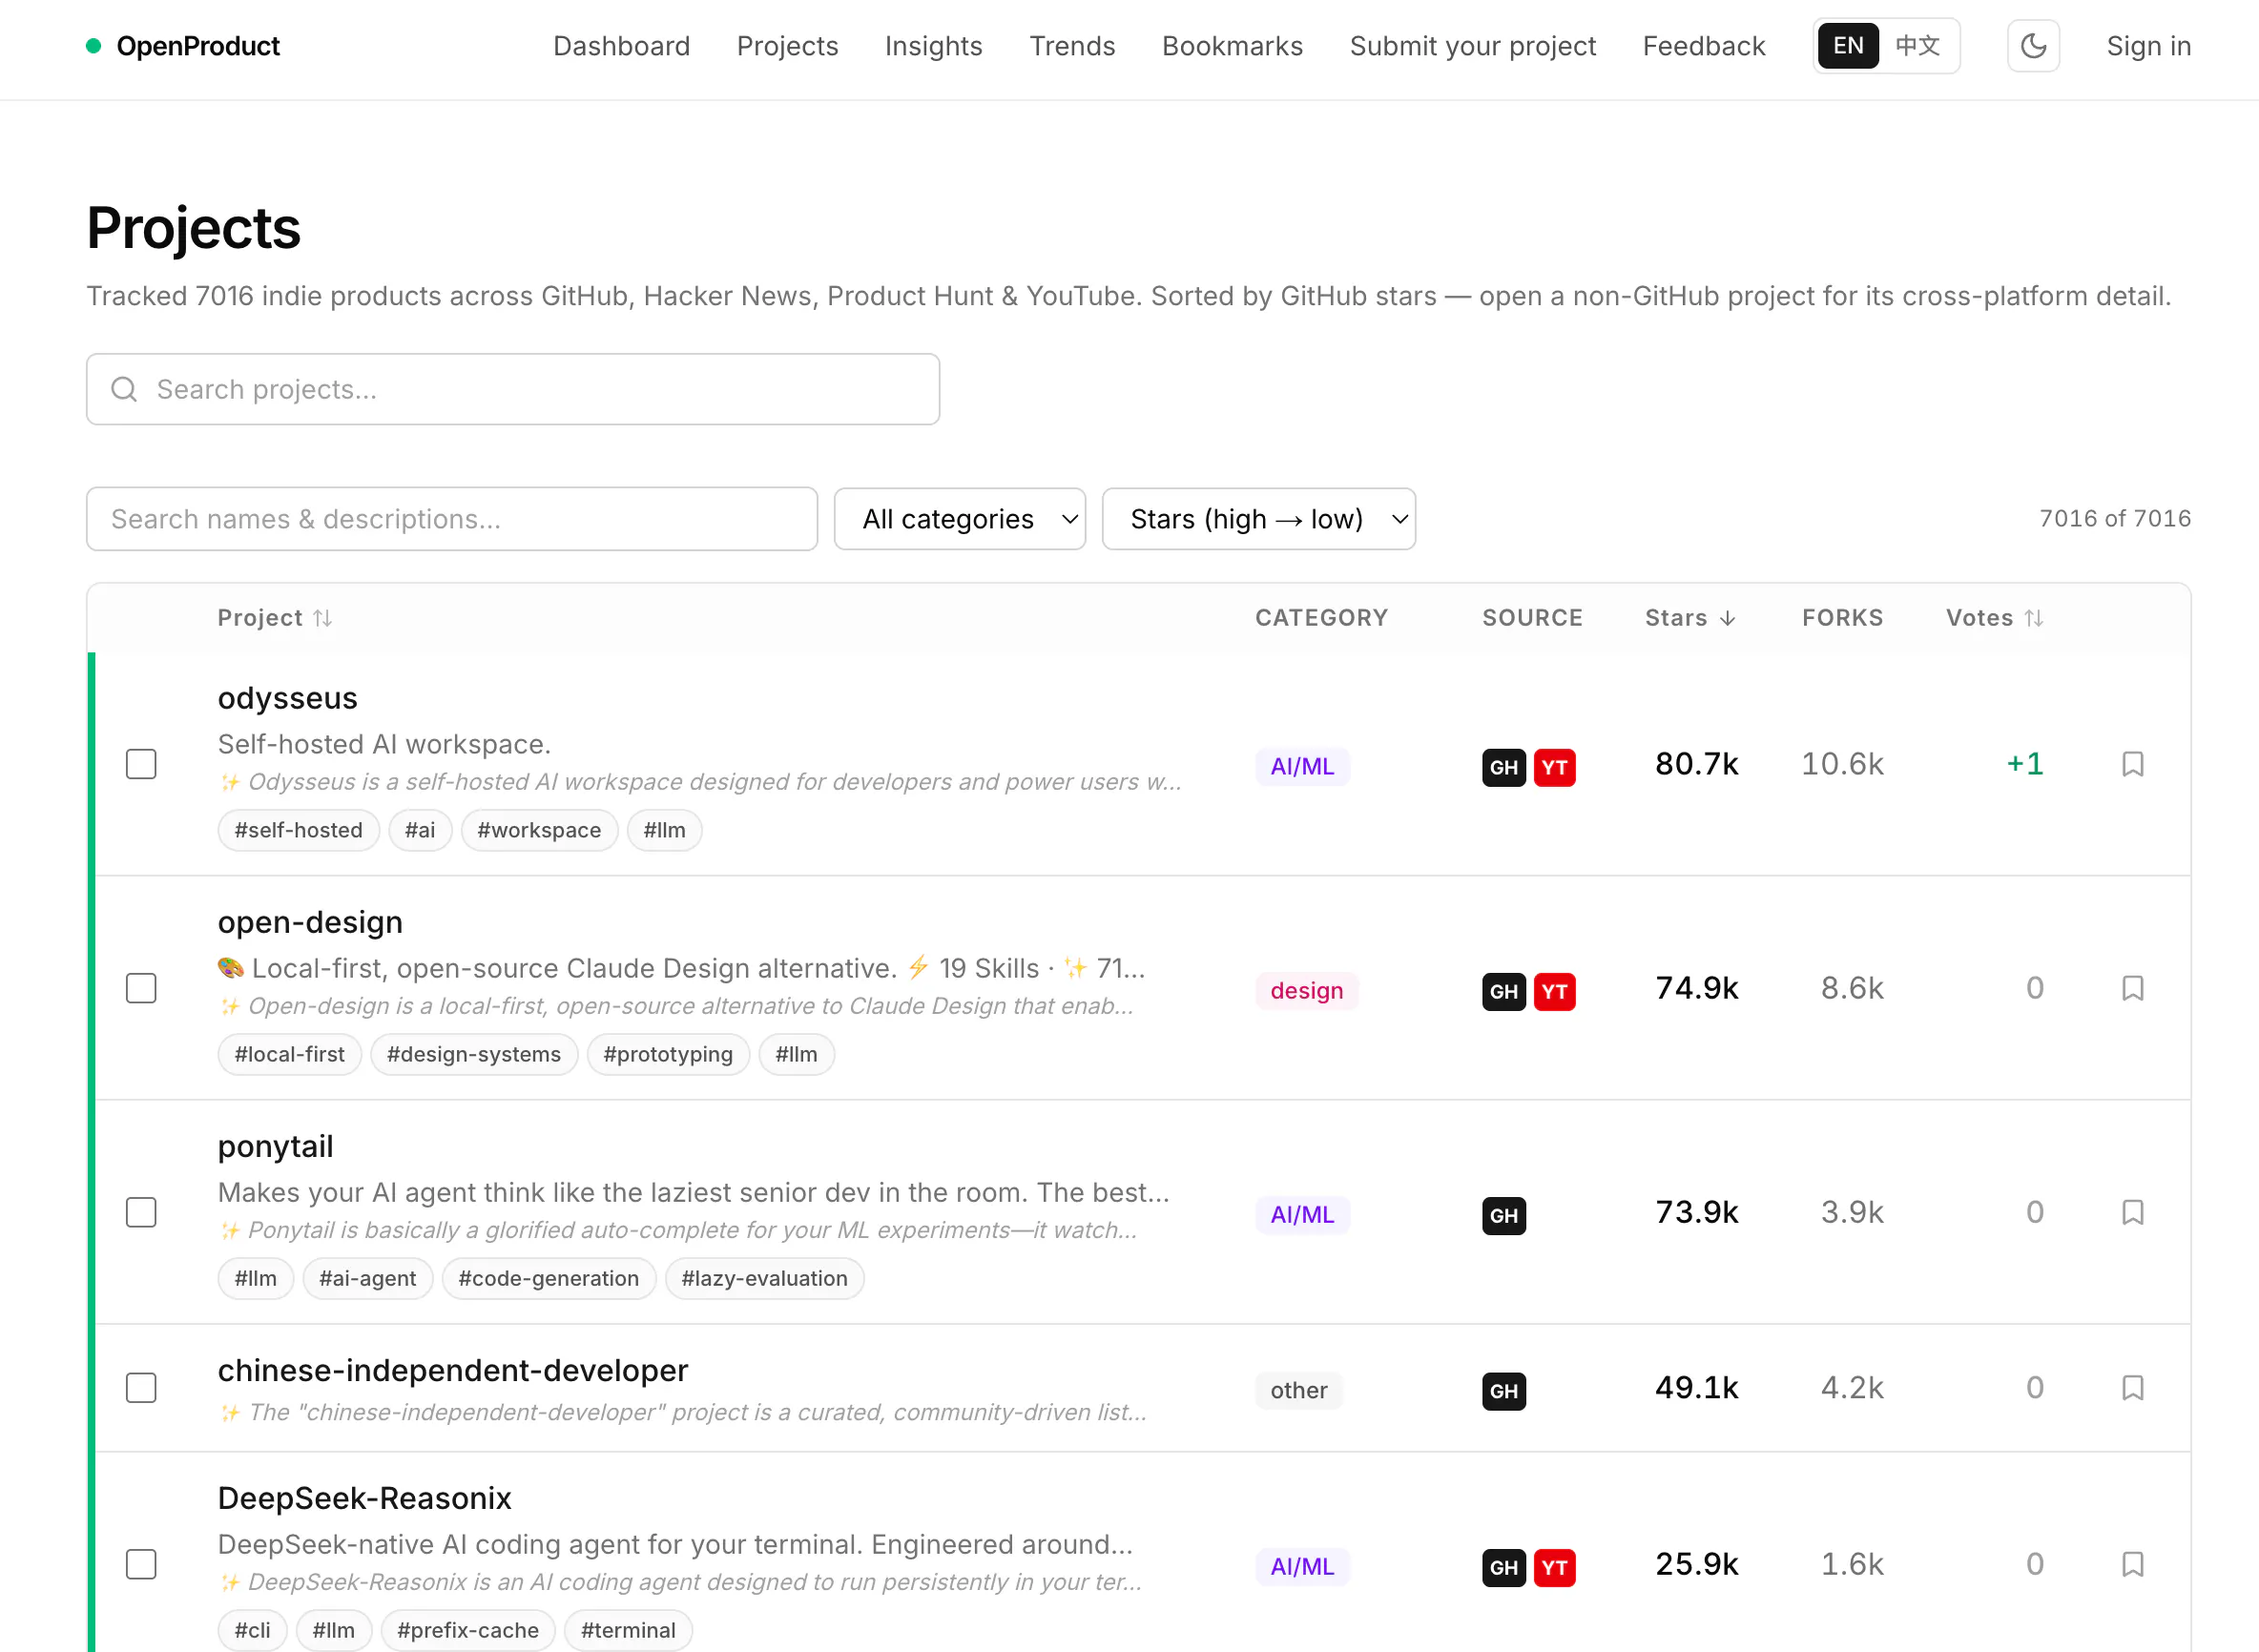Open the chinese-independent-developer project title
This screenshot has height=1652, width=2259.
(x=452, y=1370)
